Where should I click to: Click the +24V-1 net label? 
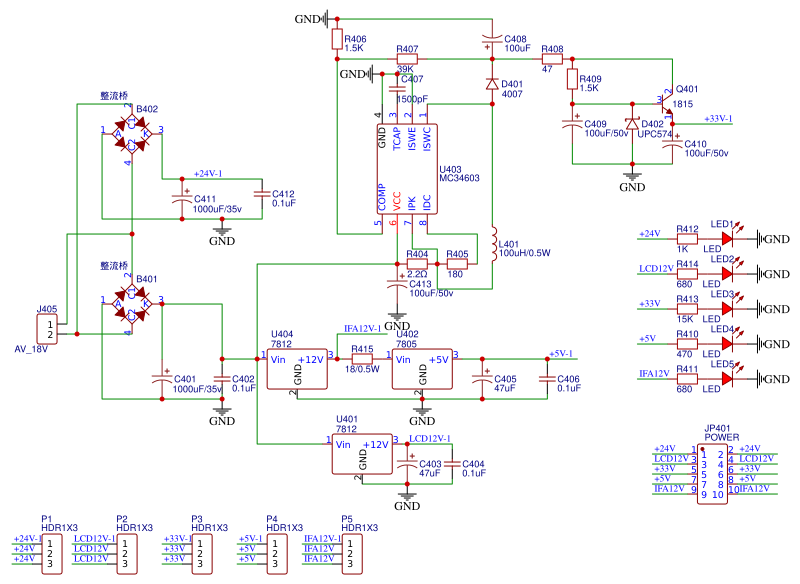coord(208,174)
